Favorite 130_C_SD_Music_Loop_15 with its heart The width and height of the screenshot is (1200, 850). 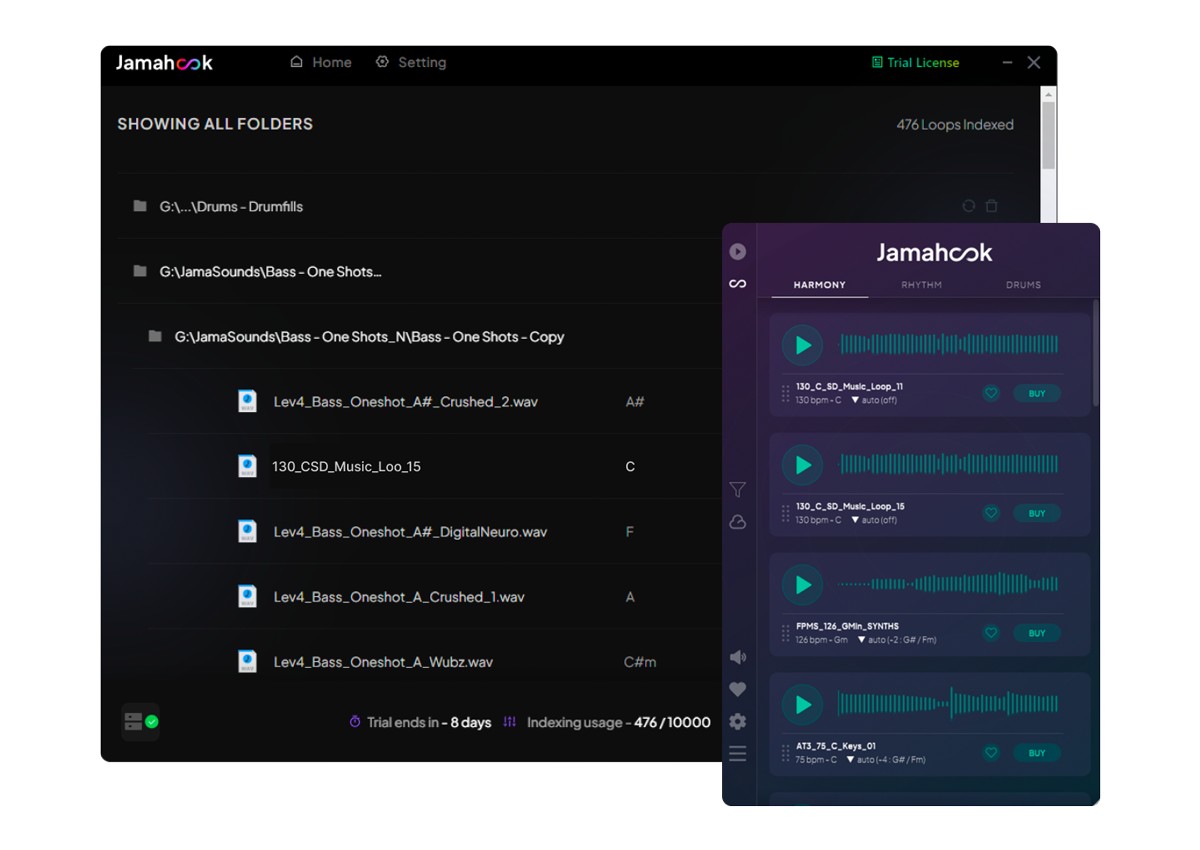click(x=991, y=513)
